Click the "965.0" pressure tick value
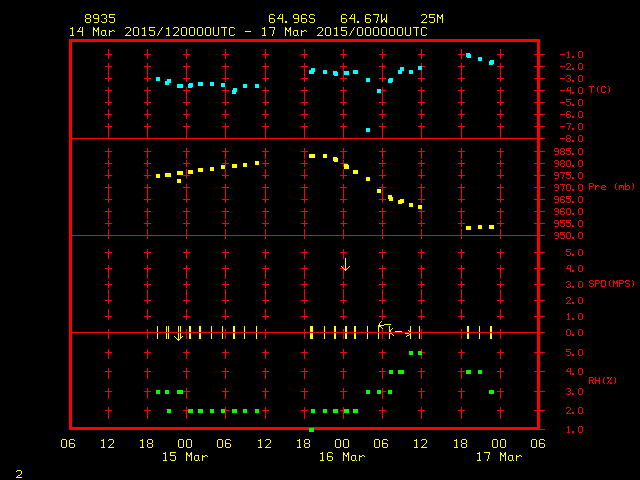 coord(569,200)
